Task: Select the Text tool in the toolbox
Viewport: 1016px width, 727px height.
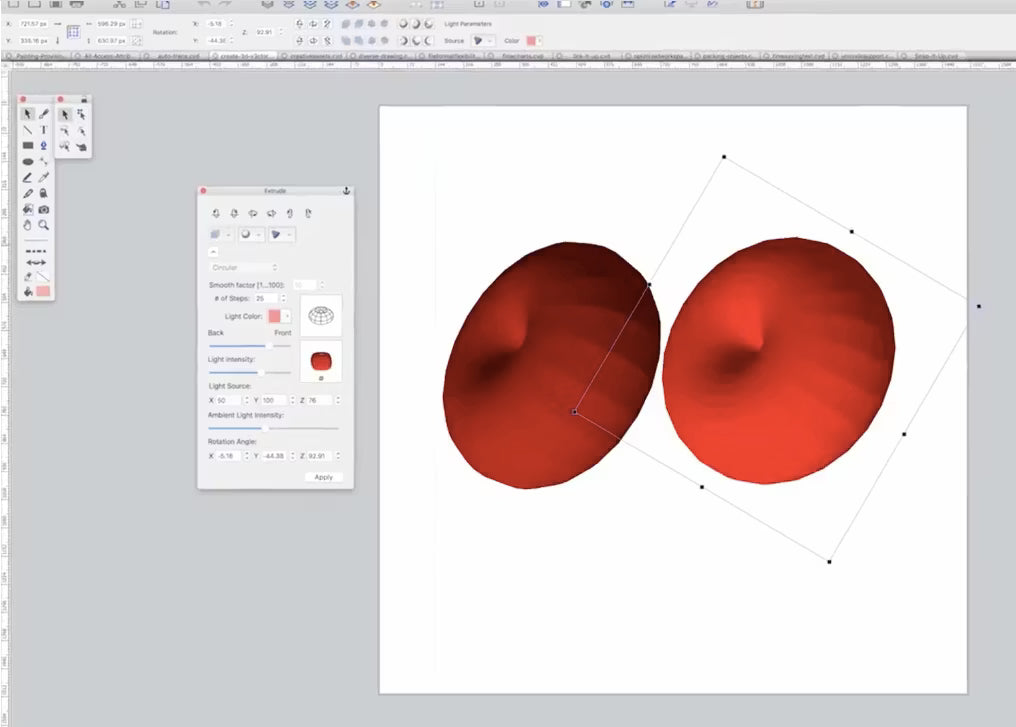Action: pos(43,129)
